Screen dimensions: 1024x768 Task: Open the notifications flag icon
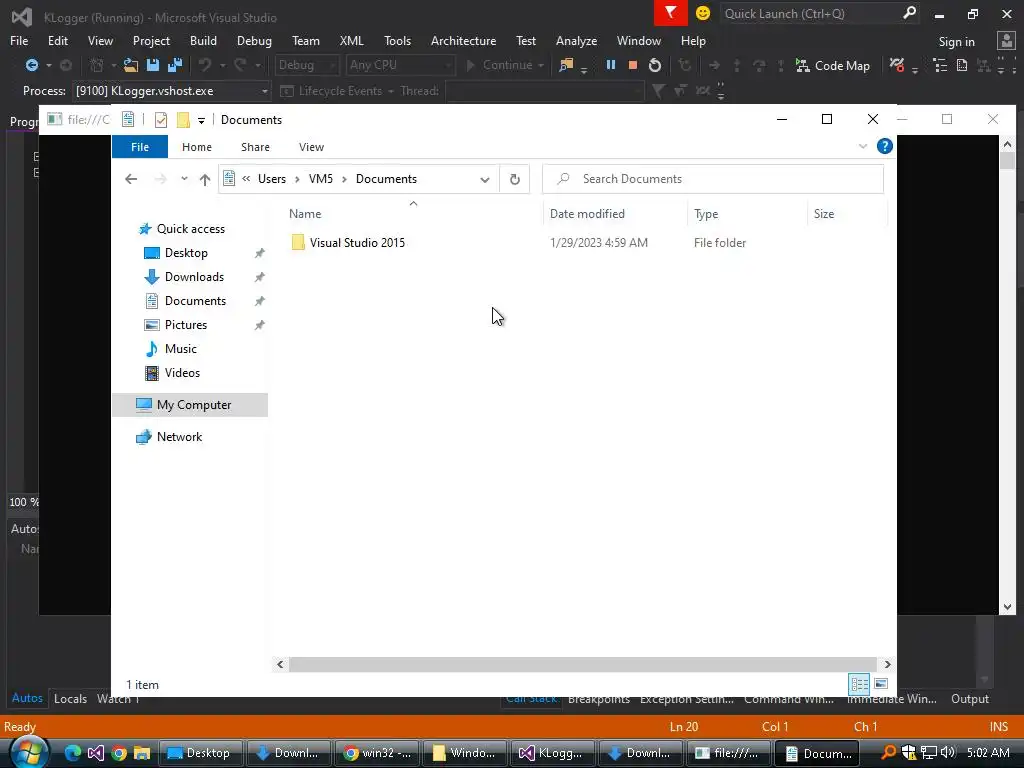(x=671, y=13)
